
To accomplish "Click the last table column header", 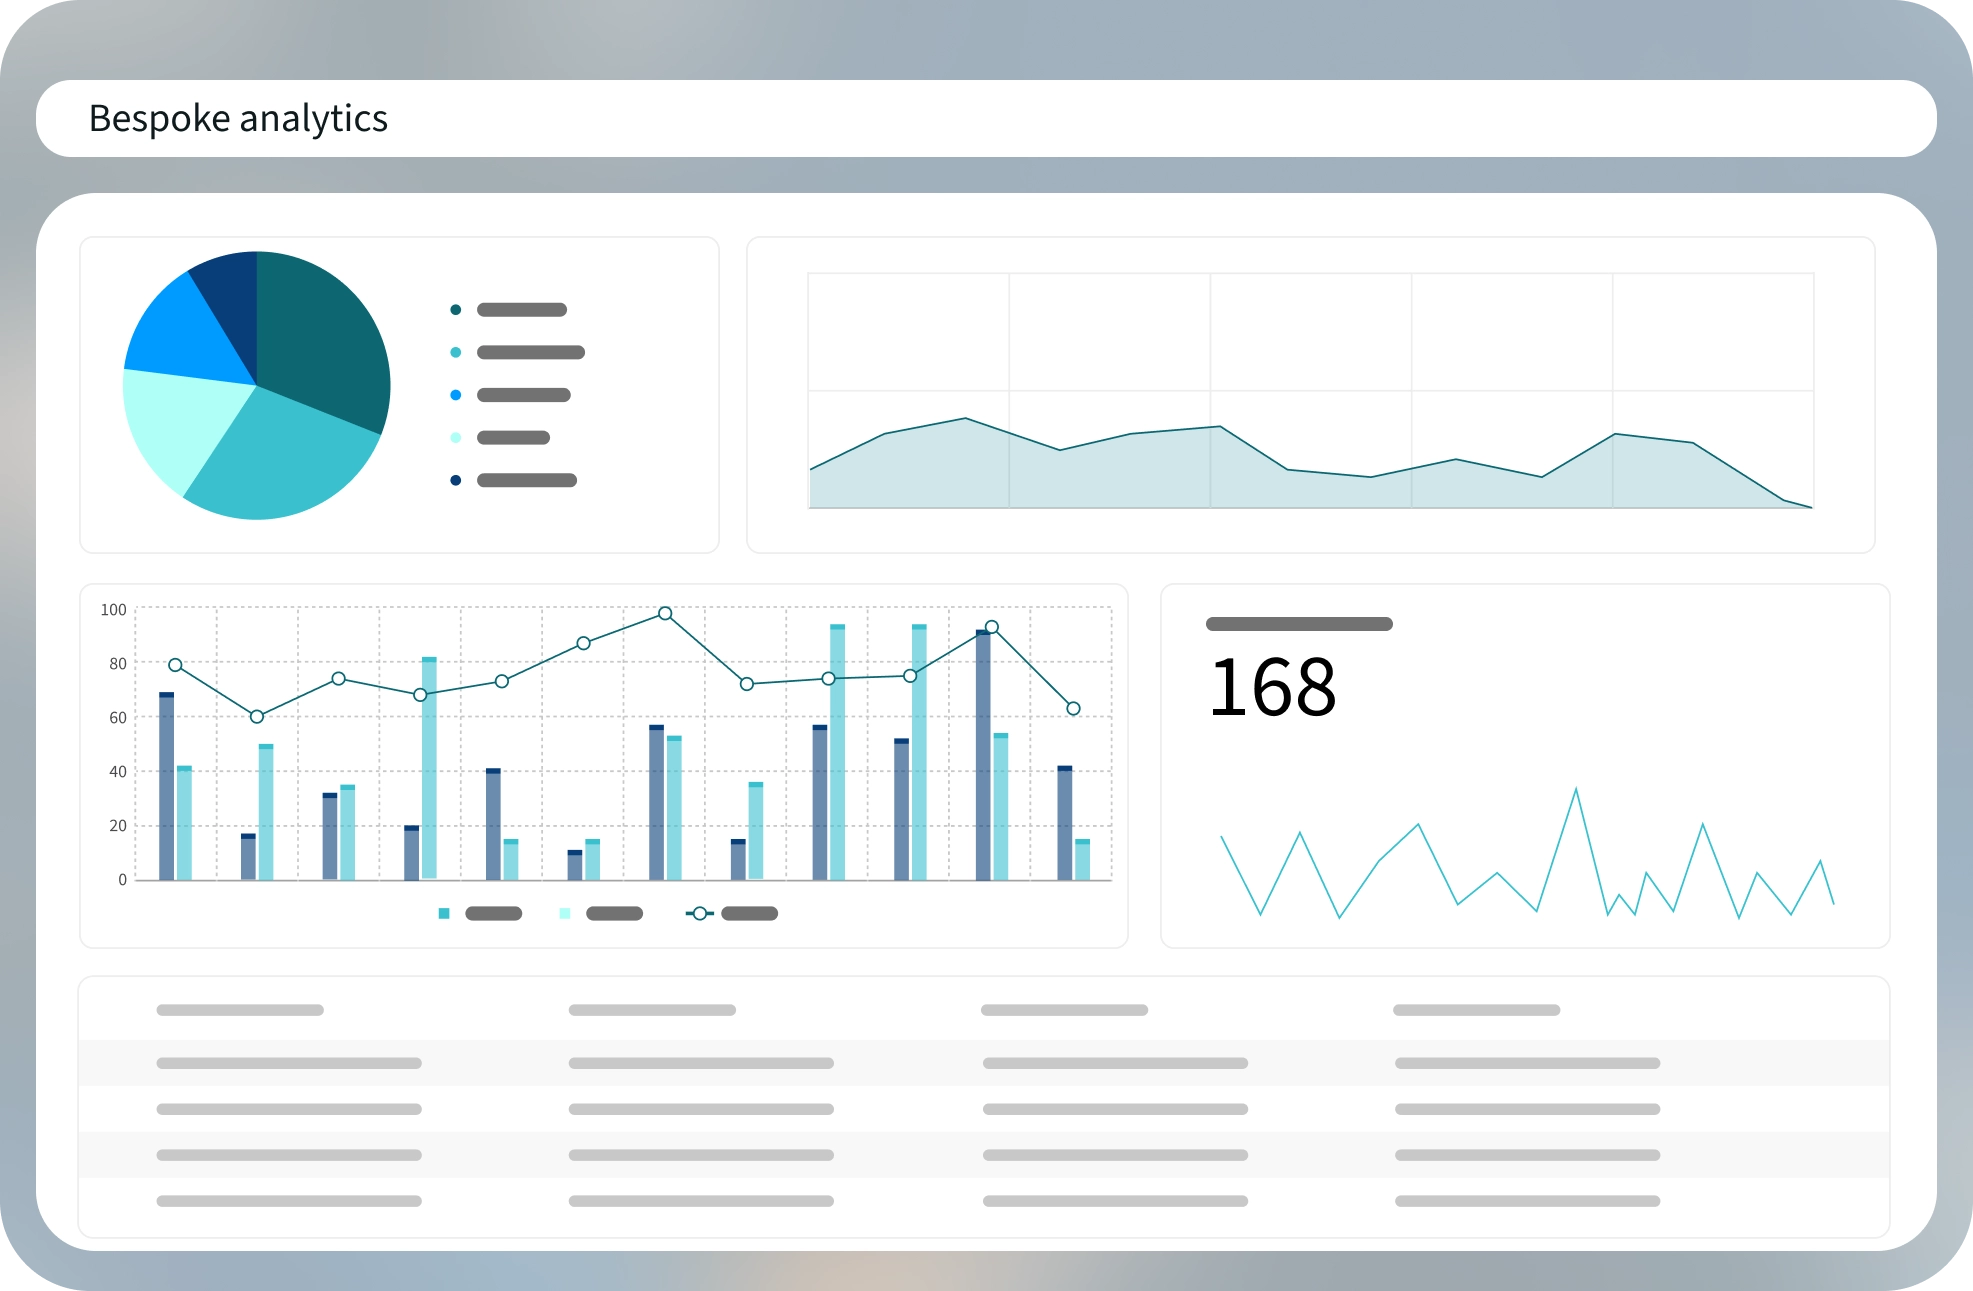I will pos(1476,1010).
